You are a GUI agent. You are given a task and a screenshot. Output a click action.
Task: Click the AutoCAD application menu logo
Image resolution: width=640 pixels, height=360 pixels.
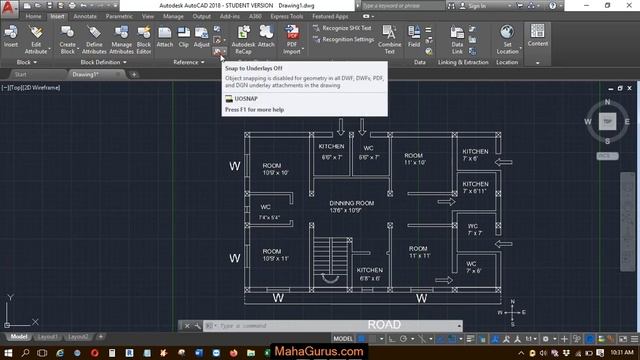click(9, 8)
